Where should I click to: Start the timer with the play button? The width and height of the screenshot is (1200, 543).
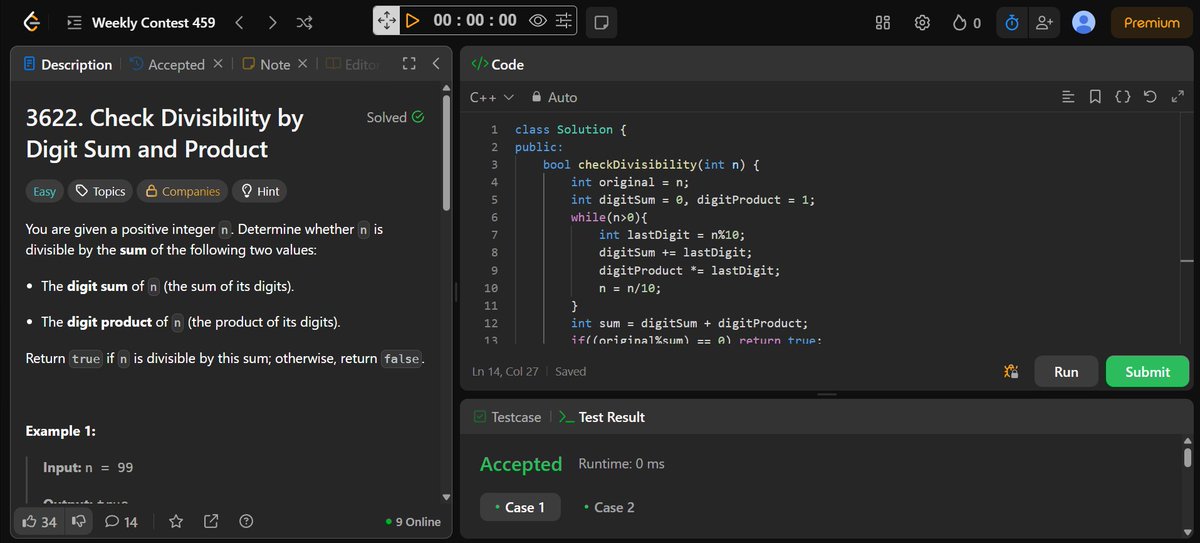[412, 20]
